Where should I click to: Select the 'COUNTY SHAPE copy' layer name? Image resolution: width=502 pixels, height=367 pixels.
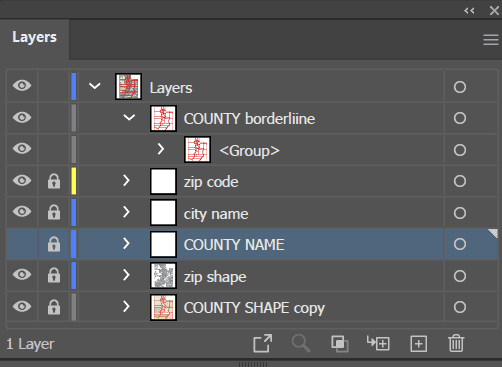[x=254, y=308]
